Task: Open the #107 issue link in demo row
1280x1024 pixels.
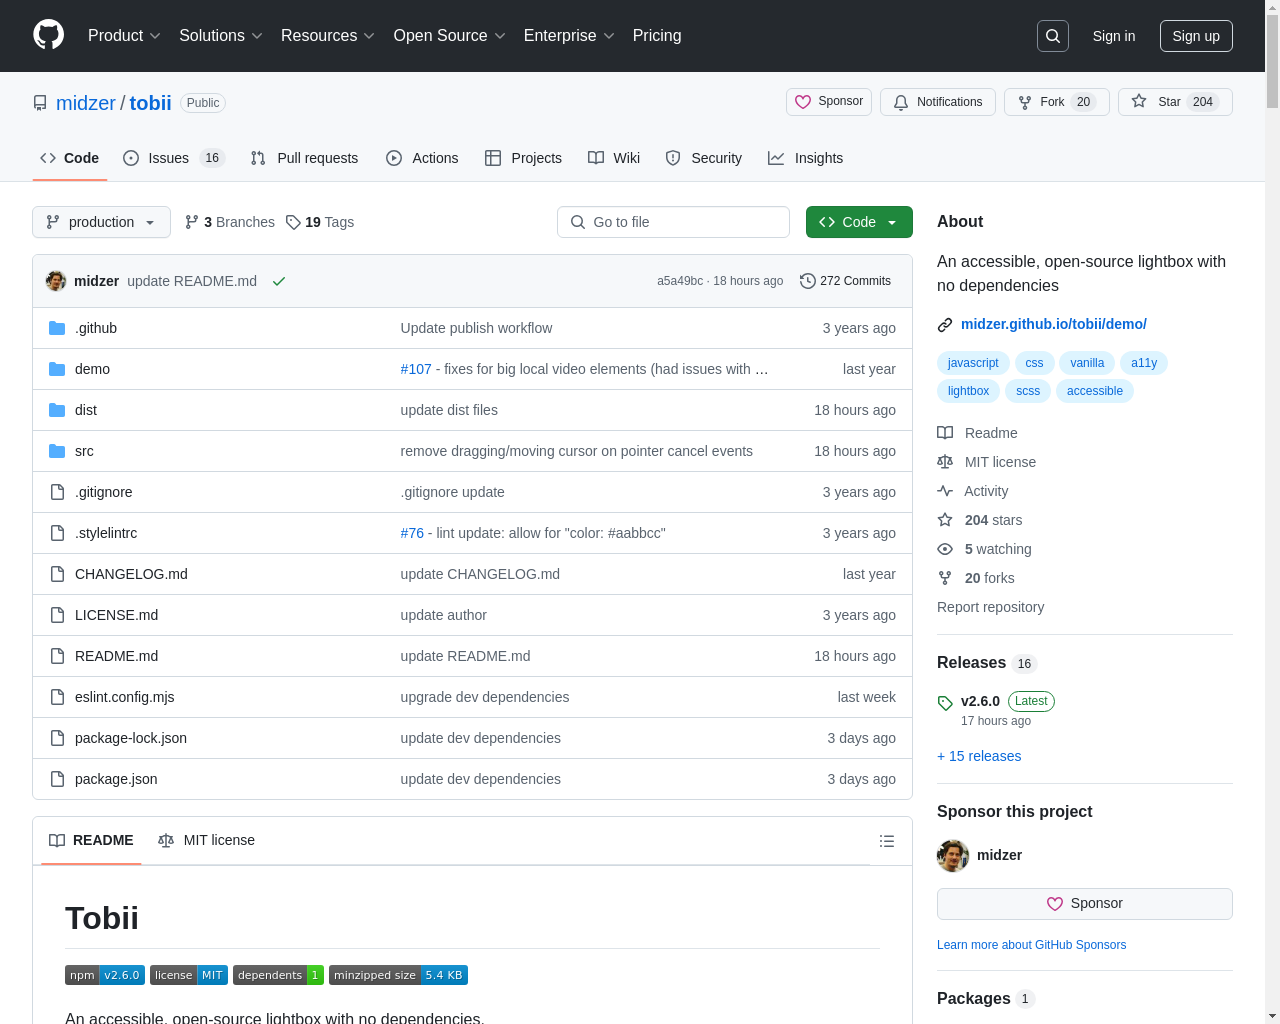Action: pos(416,369)
